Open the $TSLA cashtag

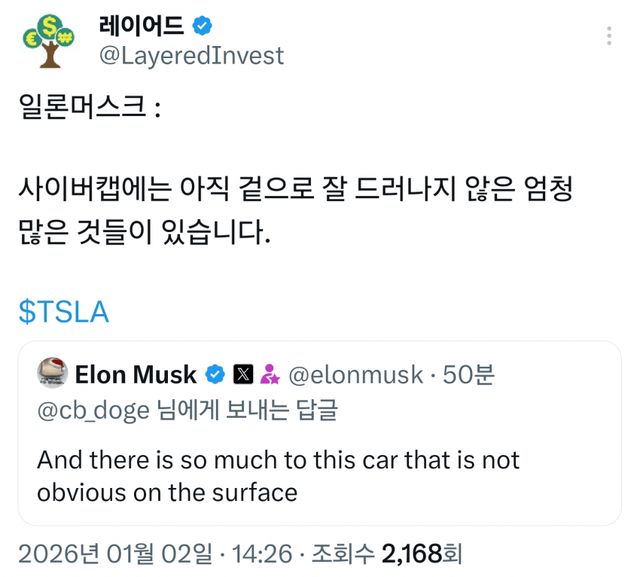pyautogui.click(x=64, y=311)
